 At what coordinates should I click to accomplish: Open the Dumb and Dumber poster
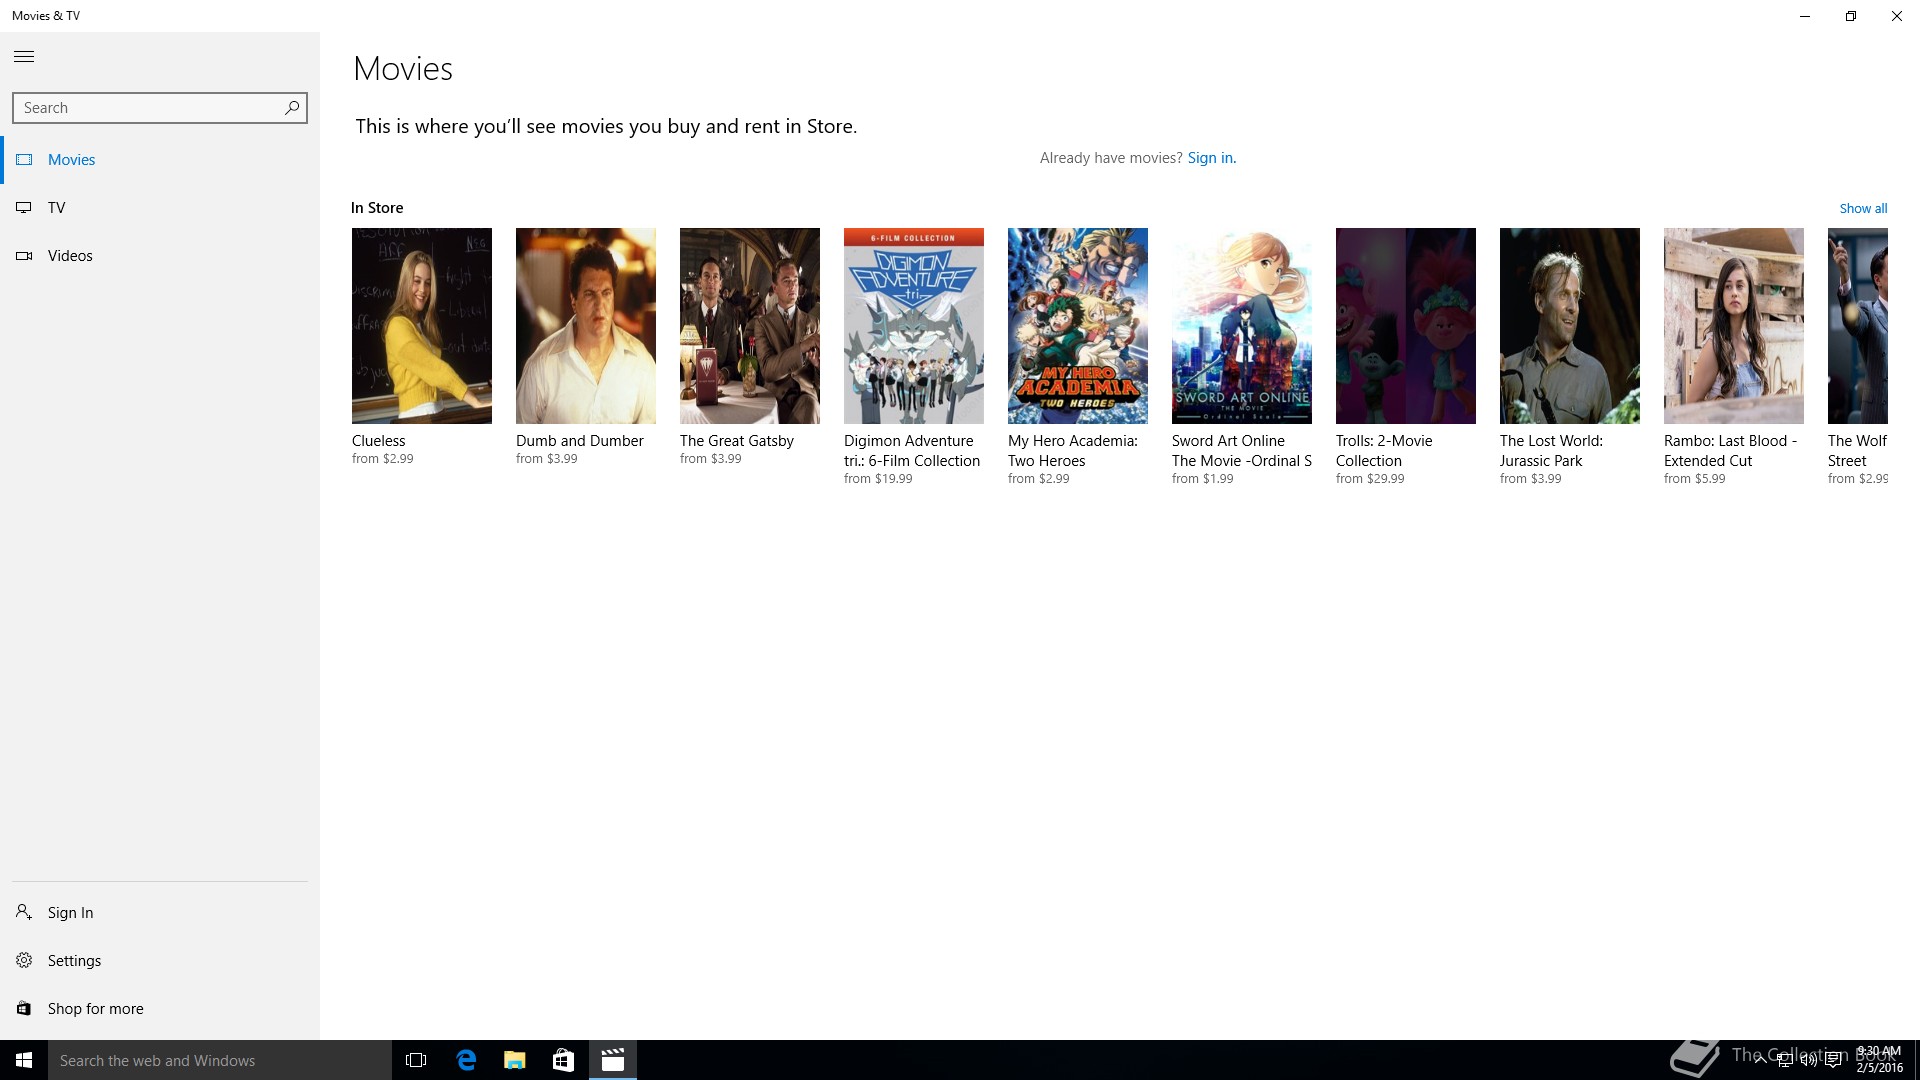(x=586, y=326)
